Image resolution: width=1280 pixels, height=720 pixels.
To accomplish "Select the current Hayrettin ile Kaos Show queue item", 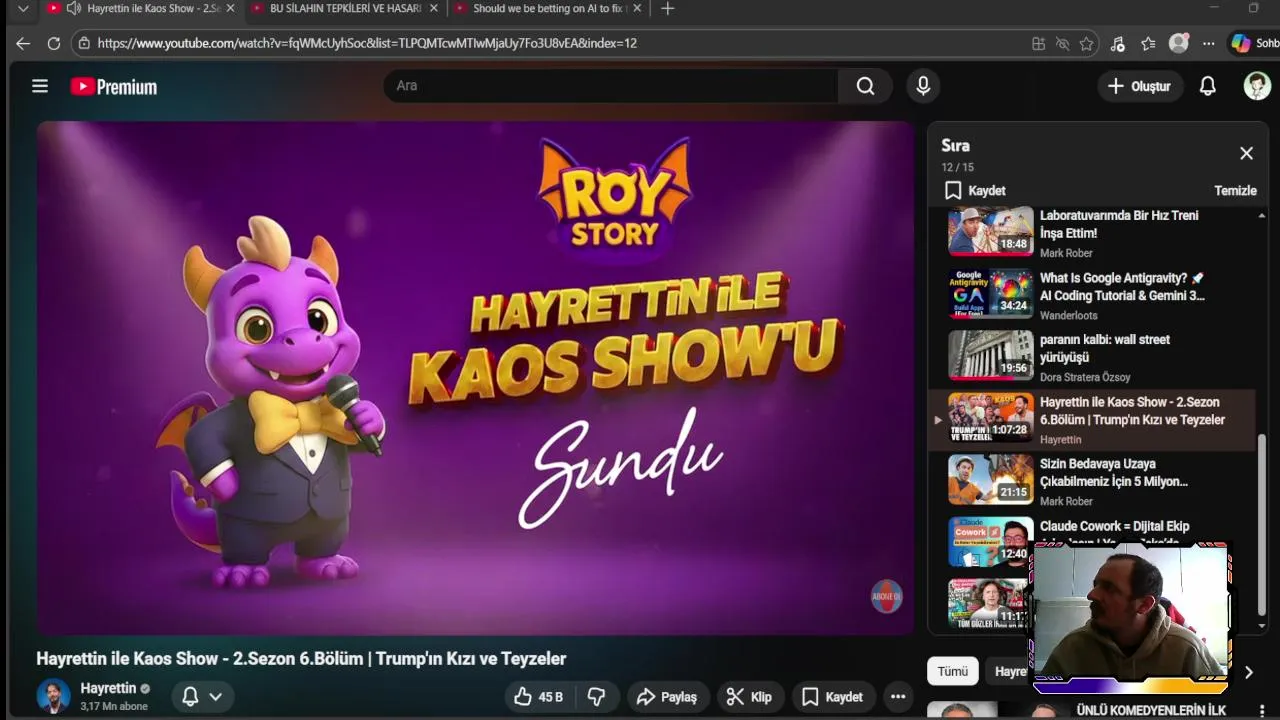I will pyautogui.click(x=1093, y=420).
